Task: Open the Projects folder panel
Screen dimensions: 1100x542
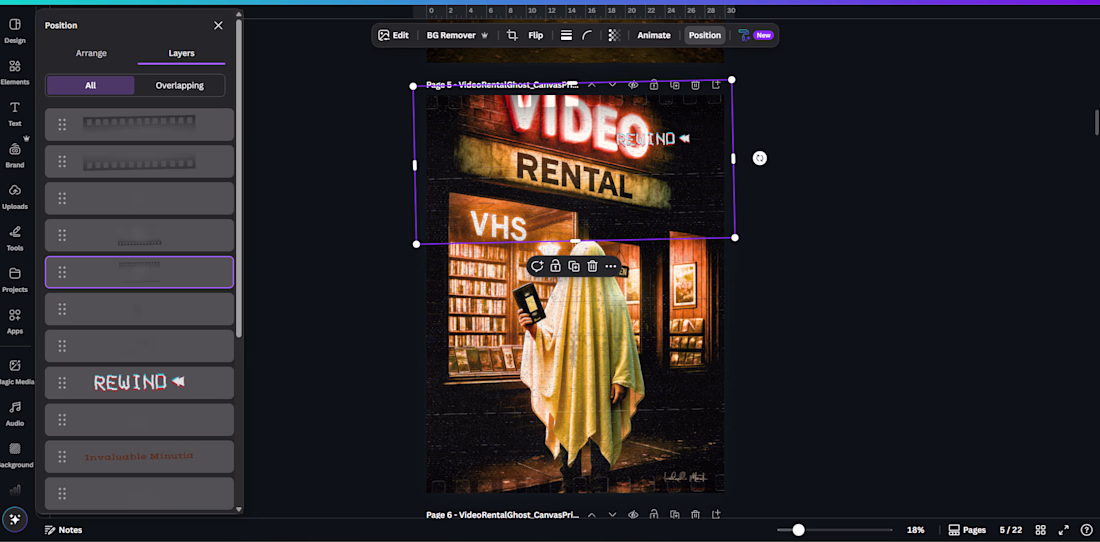Action: point(15,279)
